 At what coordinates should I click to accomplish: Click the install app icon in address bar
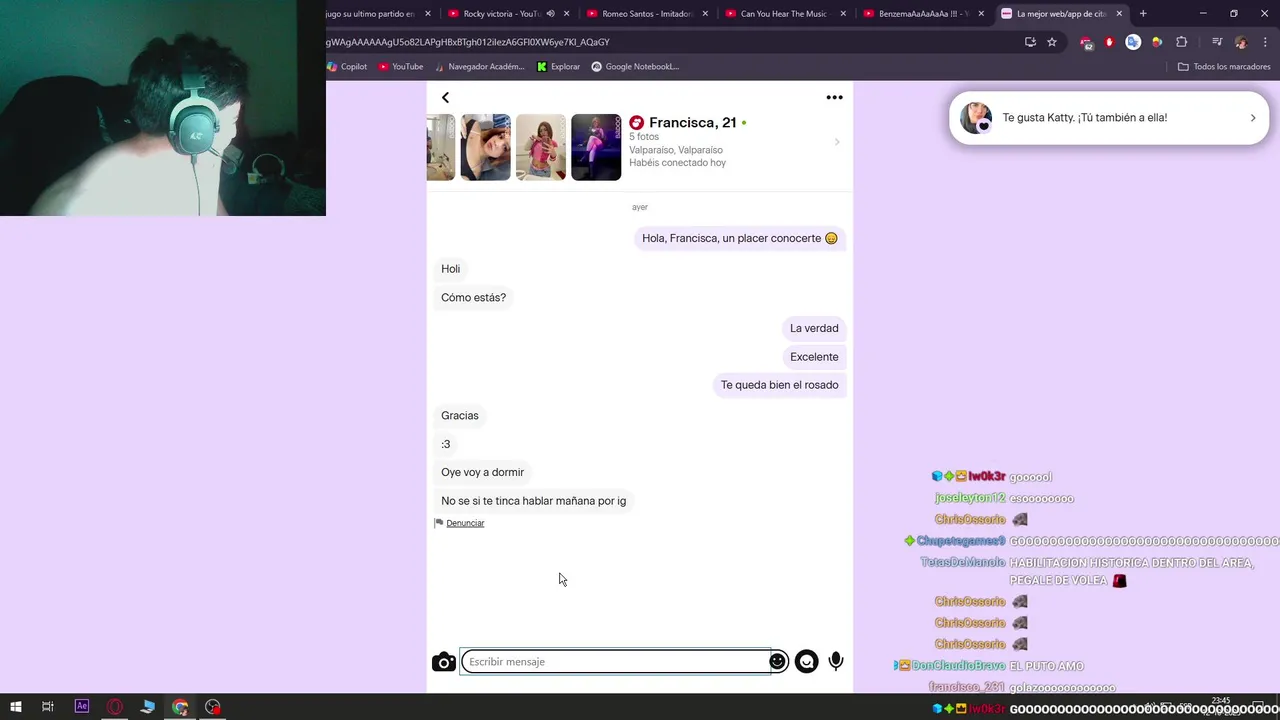[1030, 42]
